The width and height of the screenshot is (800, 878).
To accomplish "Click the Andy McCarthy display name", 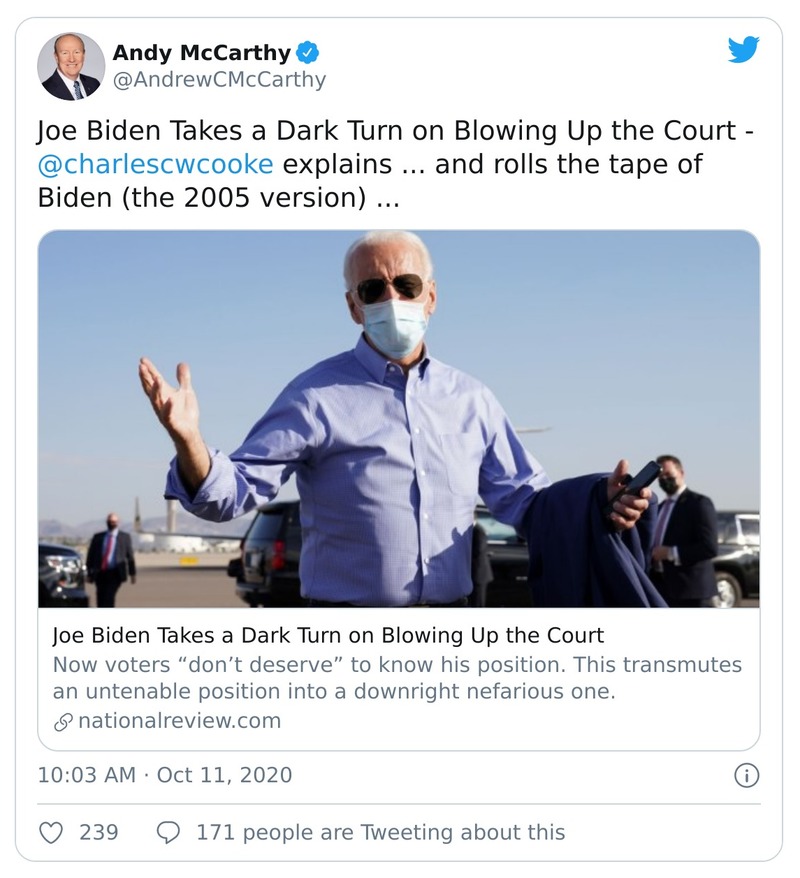I will (201, 53).
